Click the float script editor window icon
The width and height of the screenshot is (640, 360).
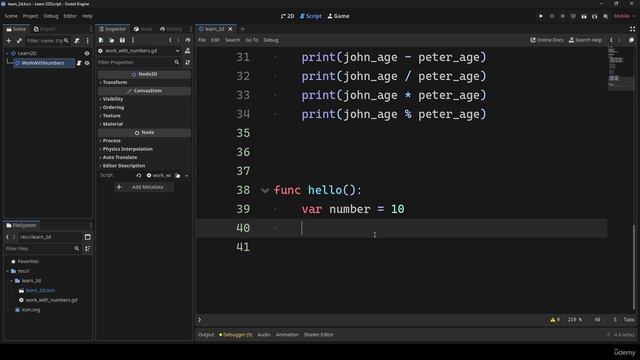[631, 40]
